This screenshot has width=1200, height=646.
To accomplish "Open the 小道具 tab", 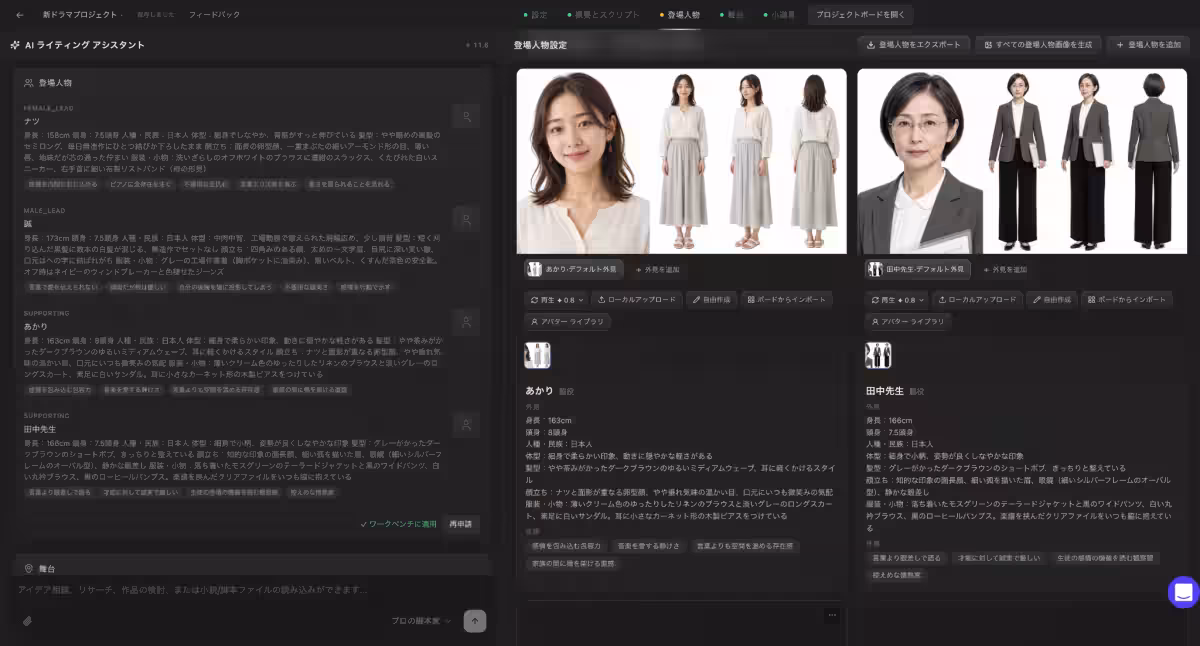I will tap(779, 15).
